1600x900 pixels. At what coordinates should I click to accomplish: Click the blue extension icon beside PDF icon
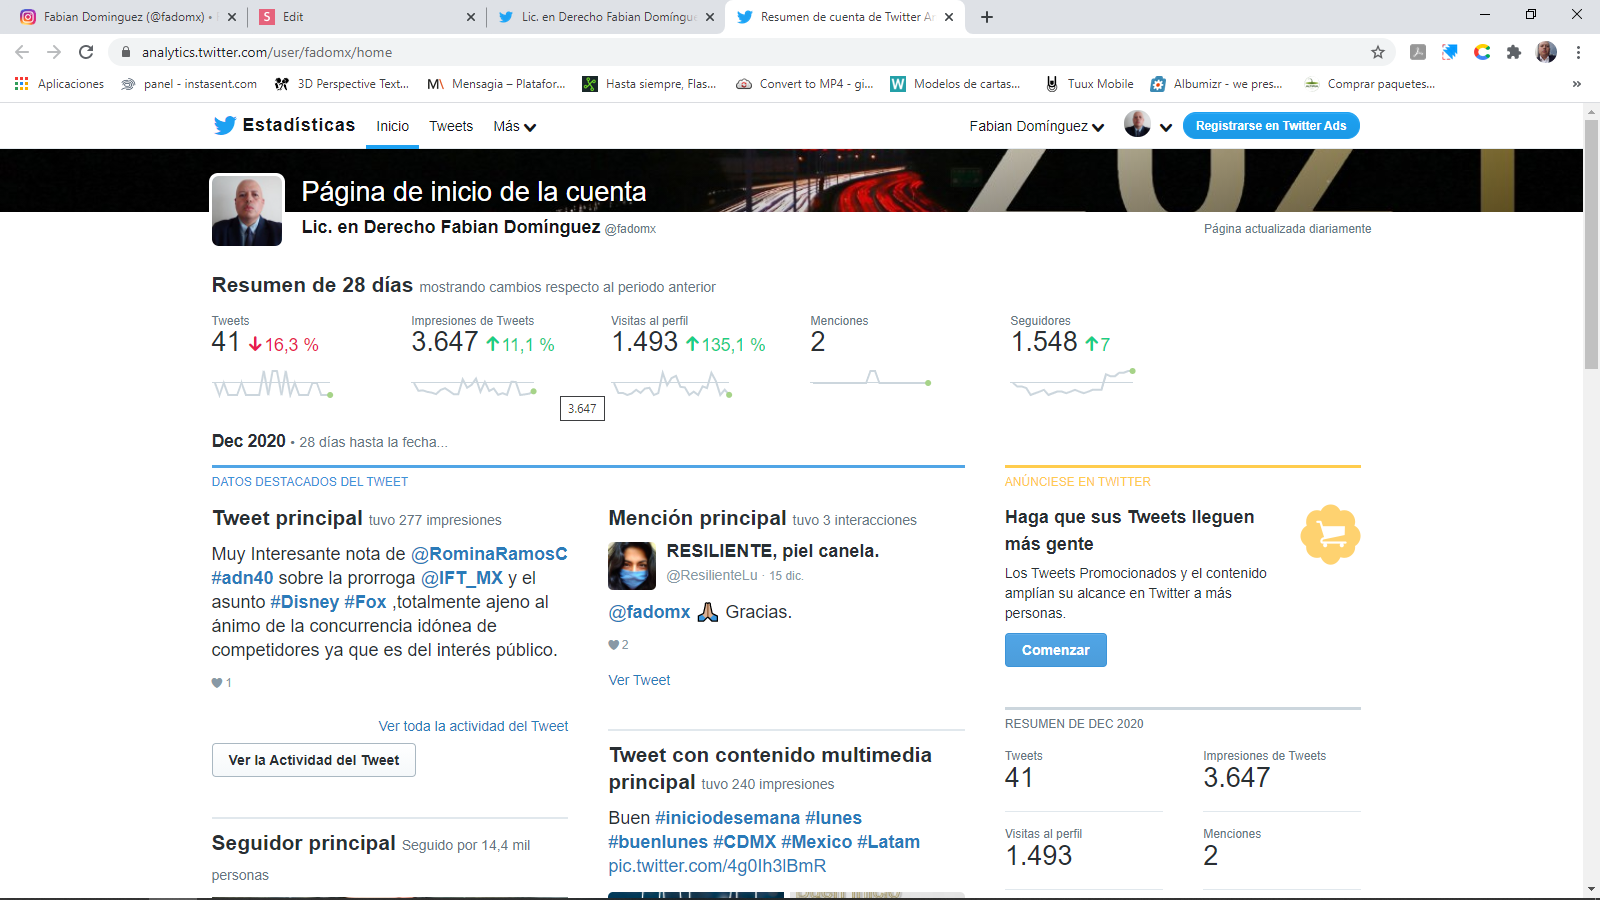[1450, 52]
